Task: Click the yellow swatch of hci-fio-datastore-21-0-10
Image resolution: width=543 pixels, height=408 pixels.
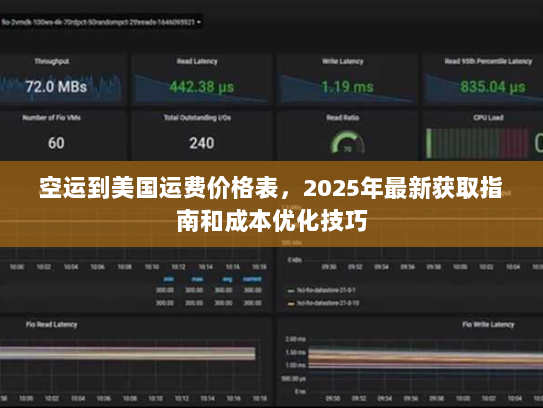Action: click(x=291, y=304)
